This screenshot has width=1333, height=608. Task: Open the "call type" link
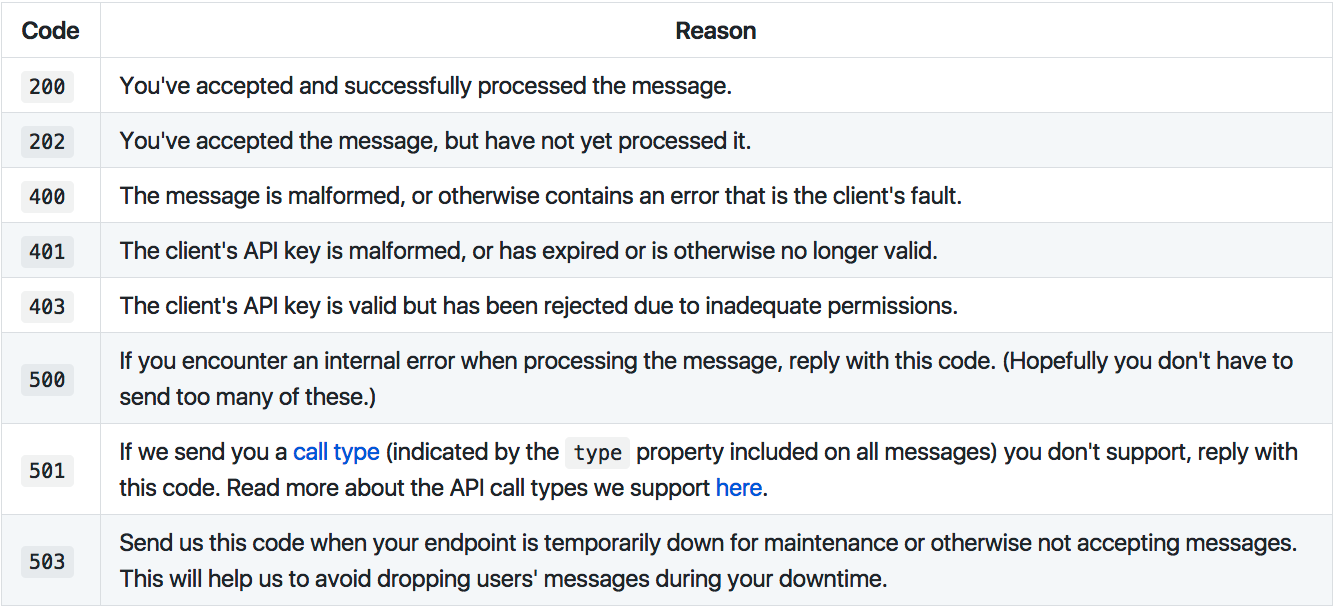pos(336,452)
